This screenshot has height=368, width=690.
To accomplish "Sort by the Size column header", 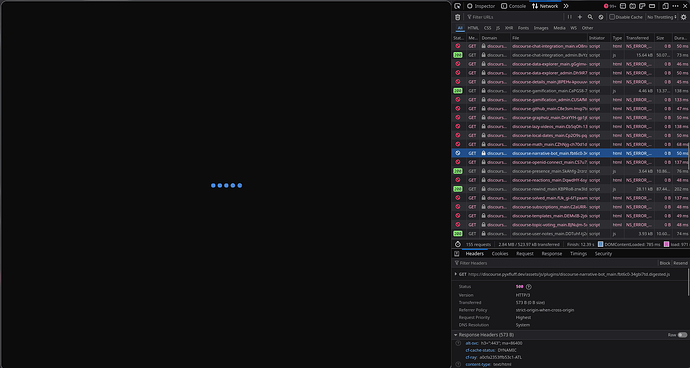I will tap(663, 38).
